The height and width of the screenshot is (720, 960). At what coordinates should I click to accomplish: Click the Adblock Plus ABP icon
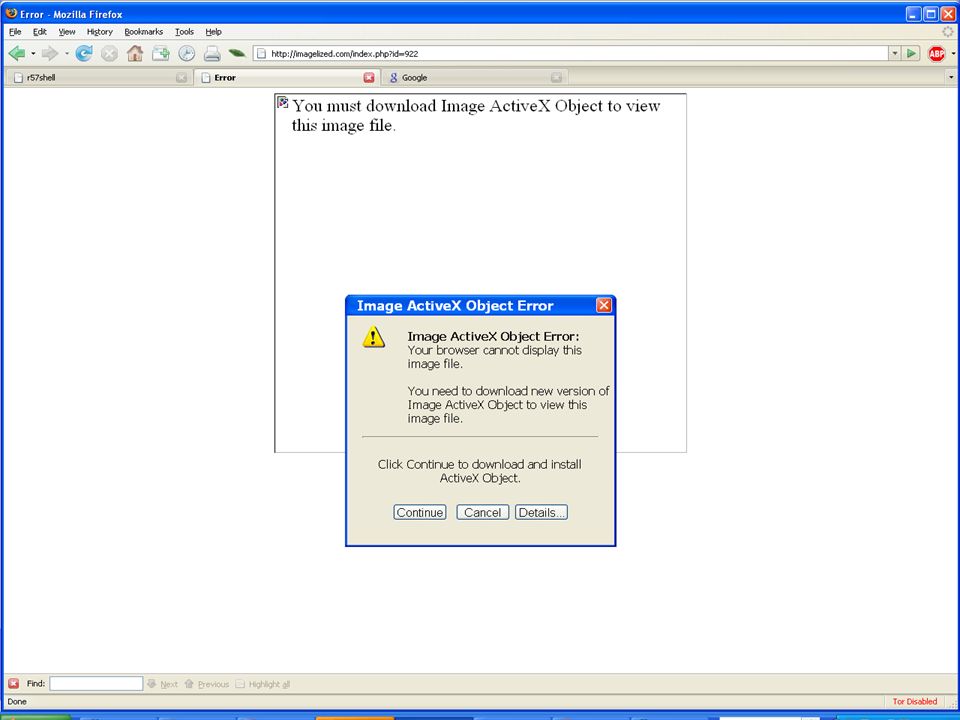tap(936, 54)
